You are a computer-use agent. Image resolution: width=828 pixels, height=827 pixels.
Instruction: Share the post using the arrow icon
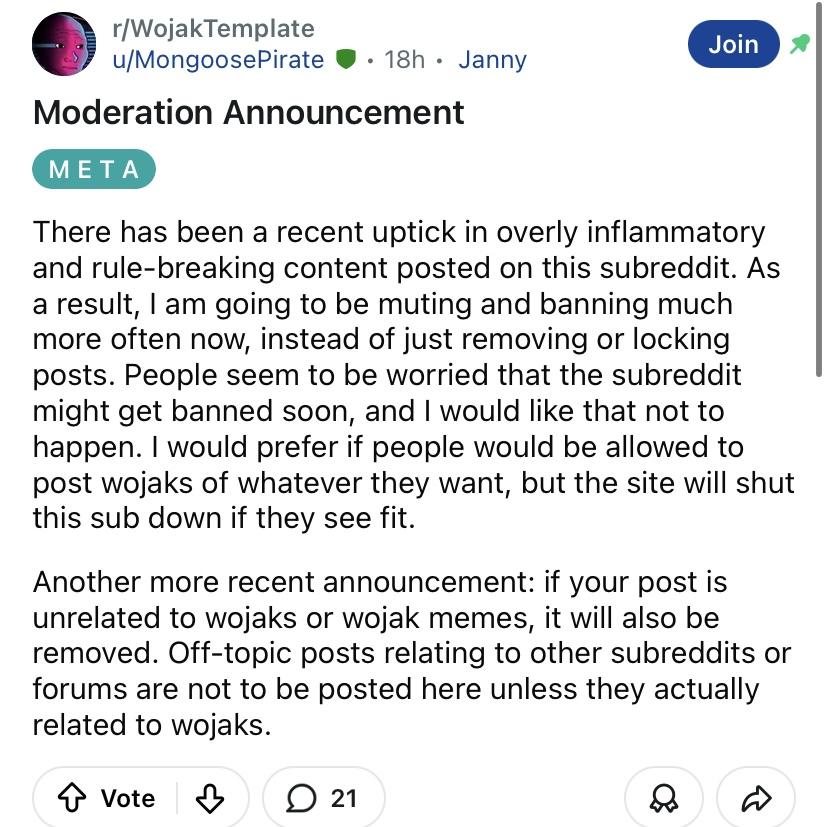[x=757, y=797]
